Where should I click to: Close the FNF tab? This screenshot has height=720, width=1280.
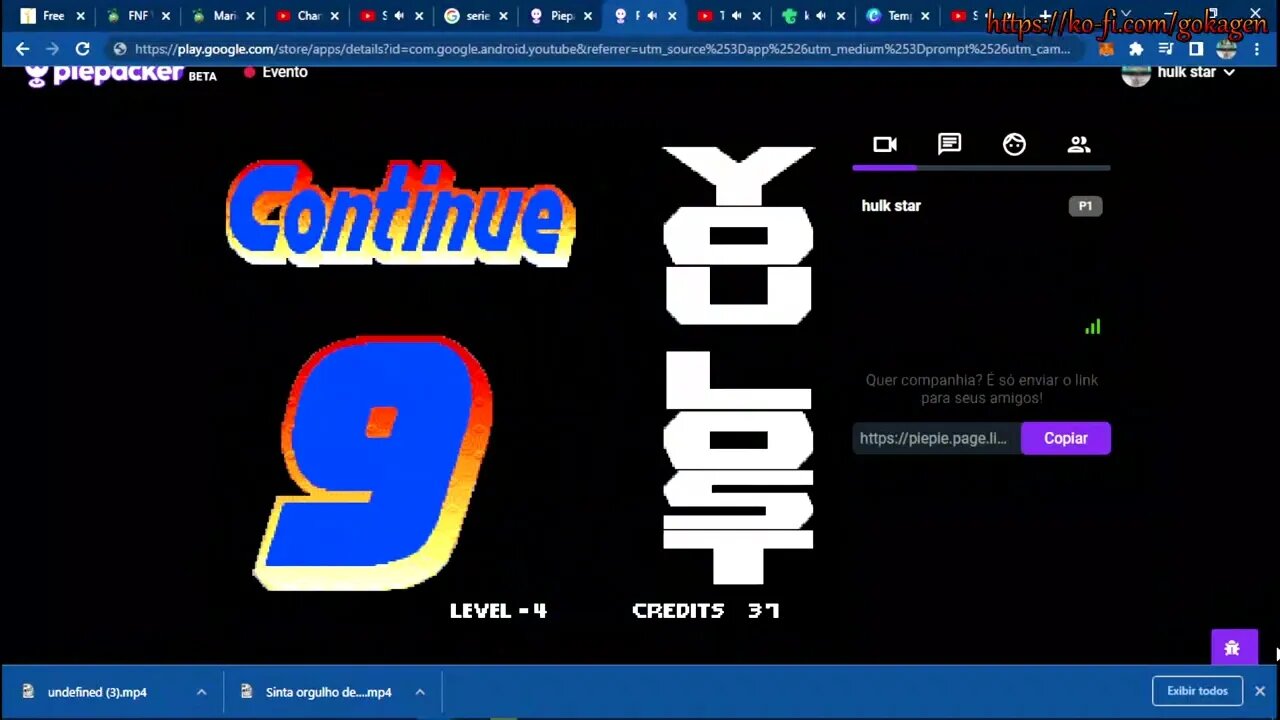pos(165,16)
